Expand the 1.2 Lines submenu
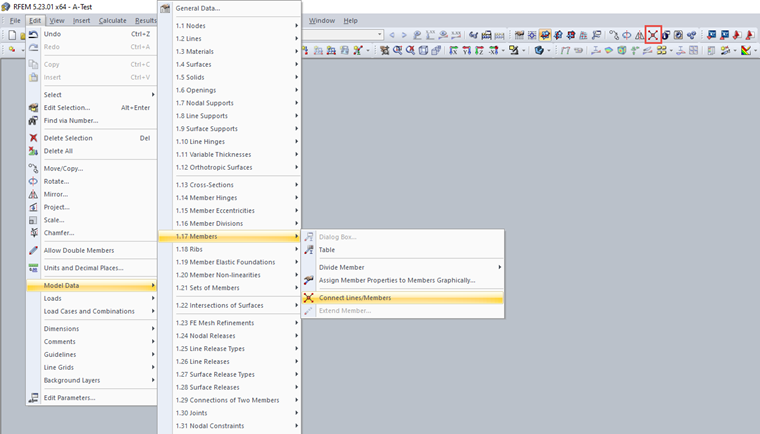Screen dimensions: 760x434 click(x=296, y=38)
